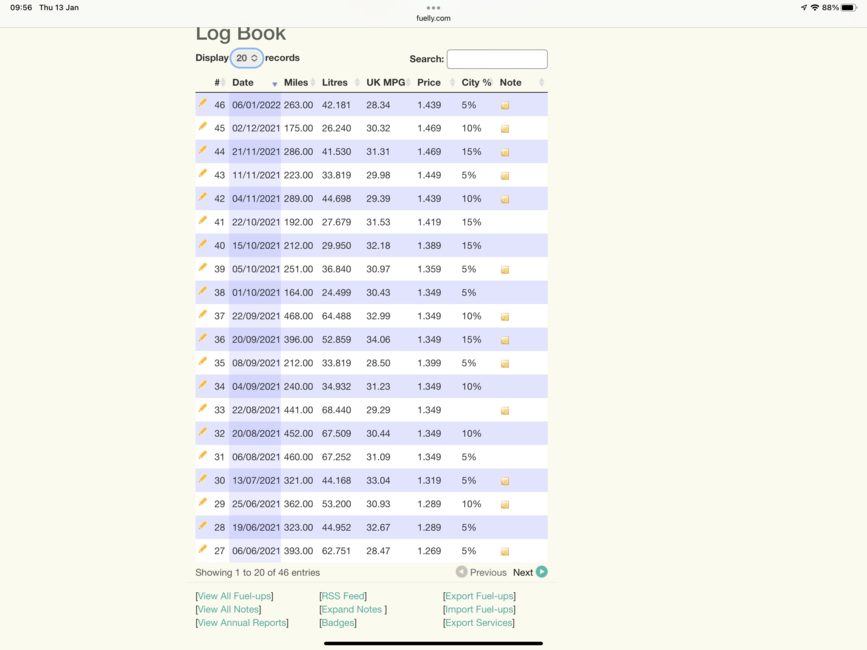Viewport: 867px width, 650px height.
Task: Open View All Notes link
Action: point(228,609)
